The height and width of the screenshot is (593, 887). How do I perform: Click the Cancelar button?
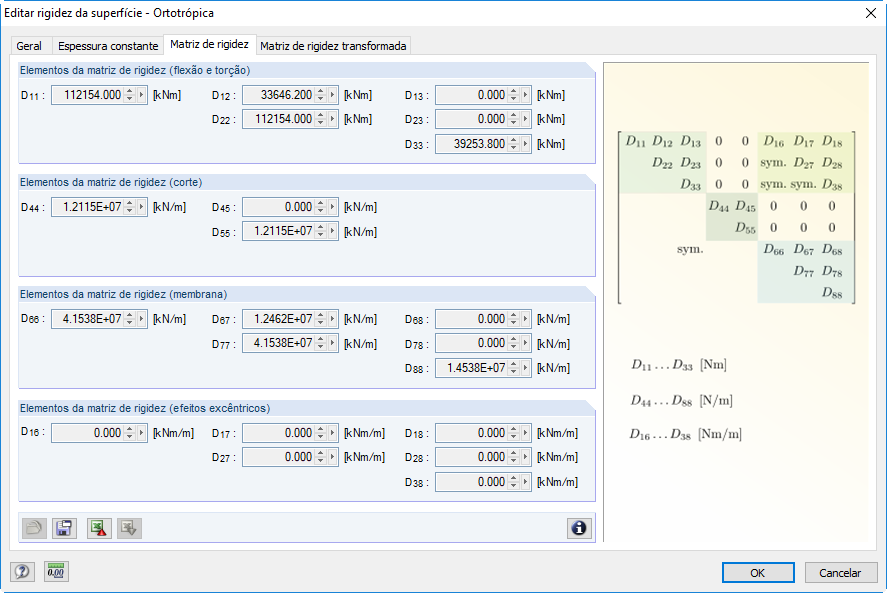click(x=840, y=573)
